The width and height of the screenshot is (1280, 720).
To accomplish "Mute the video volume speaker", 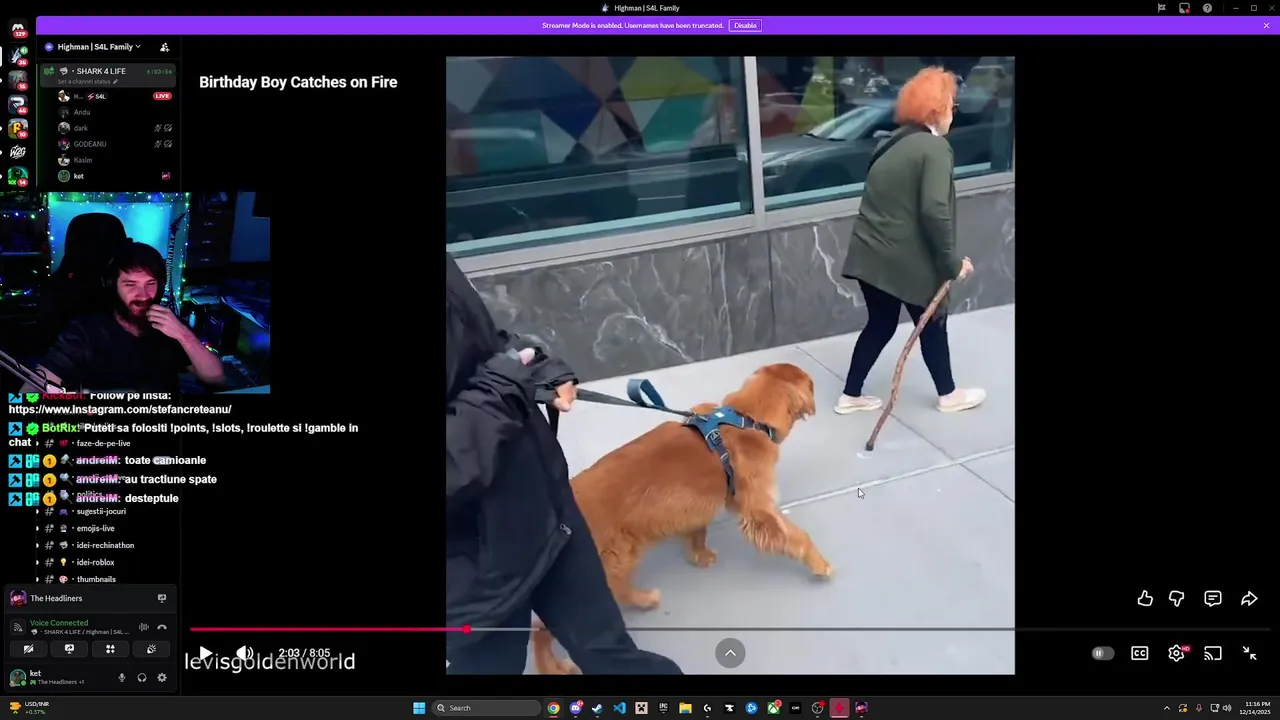I will pos(244,653).
